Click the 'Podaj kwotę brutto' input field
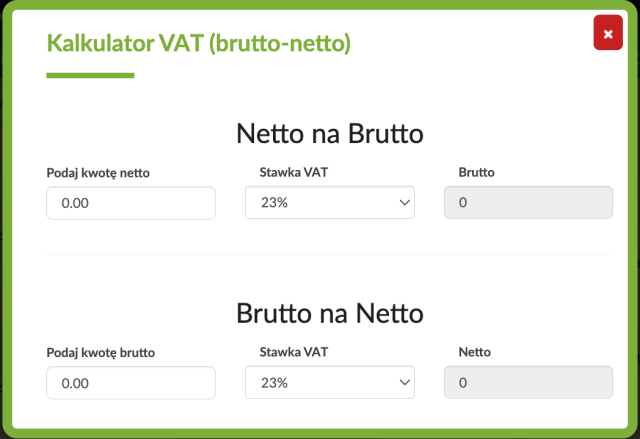Viewport: 640px width, 439px height. click(131, 383)
